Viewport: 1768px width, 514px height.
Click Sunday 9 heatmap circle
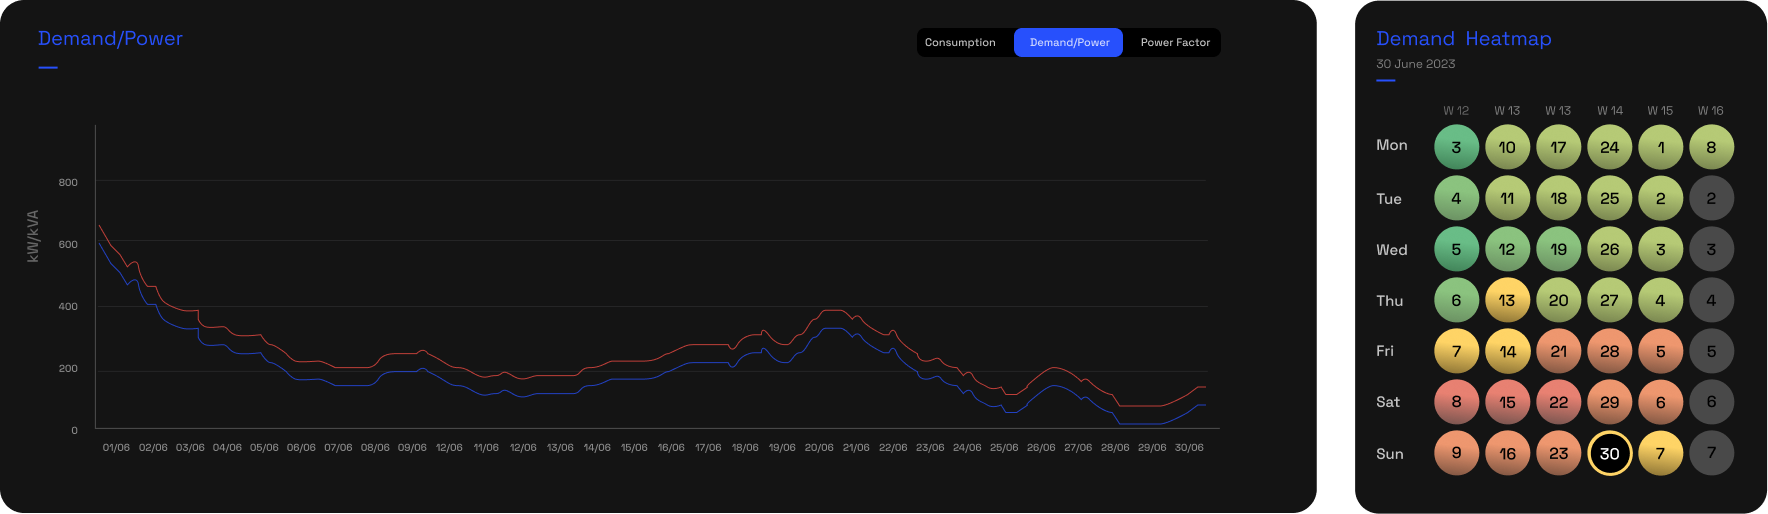(x=1456, y=453)
